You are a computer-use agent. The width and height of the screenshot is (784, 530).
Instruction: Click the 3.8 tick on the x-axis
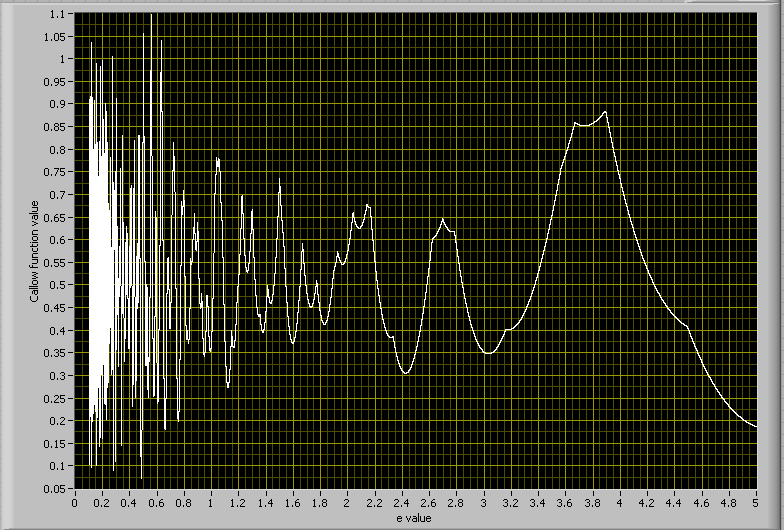tap(593, 503)
